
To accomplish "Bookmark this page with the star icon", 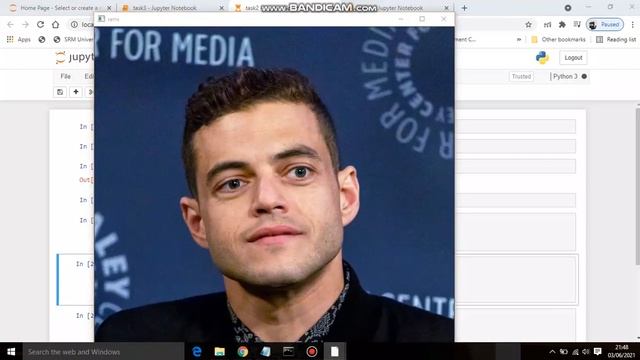I will pos(528,24).
